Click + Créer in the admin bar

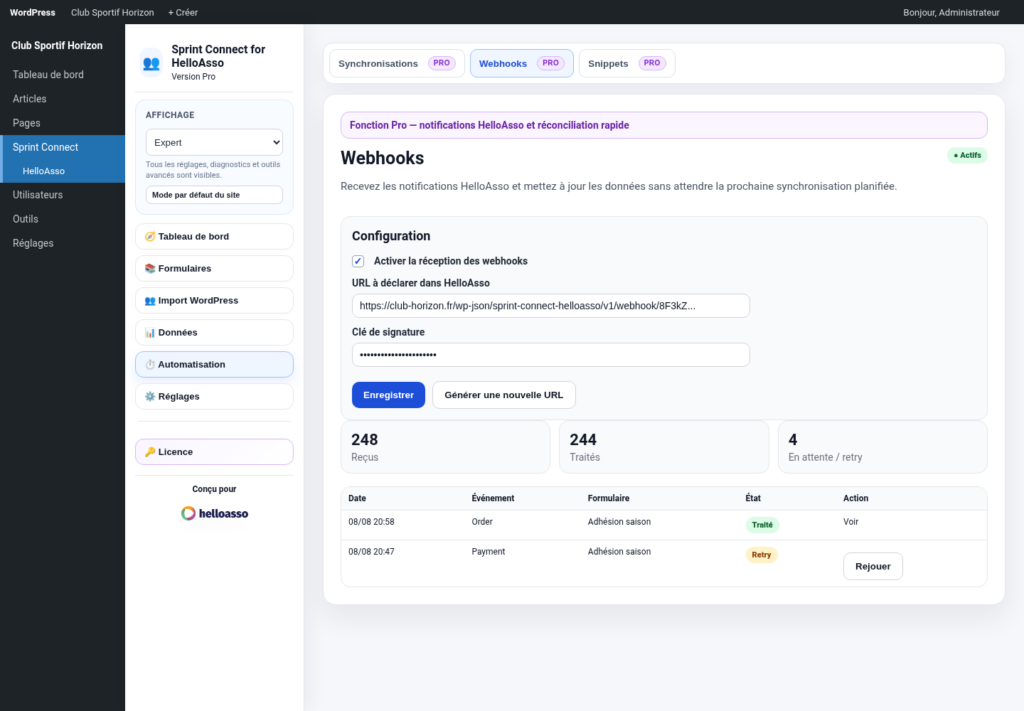point(183,12)
